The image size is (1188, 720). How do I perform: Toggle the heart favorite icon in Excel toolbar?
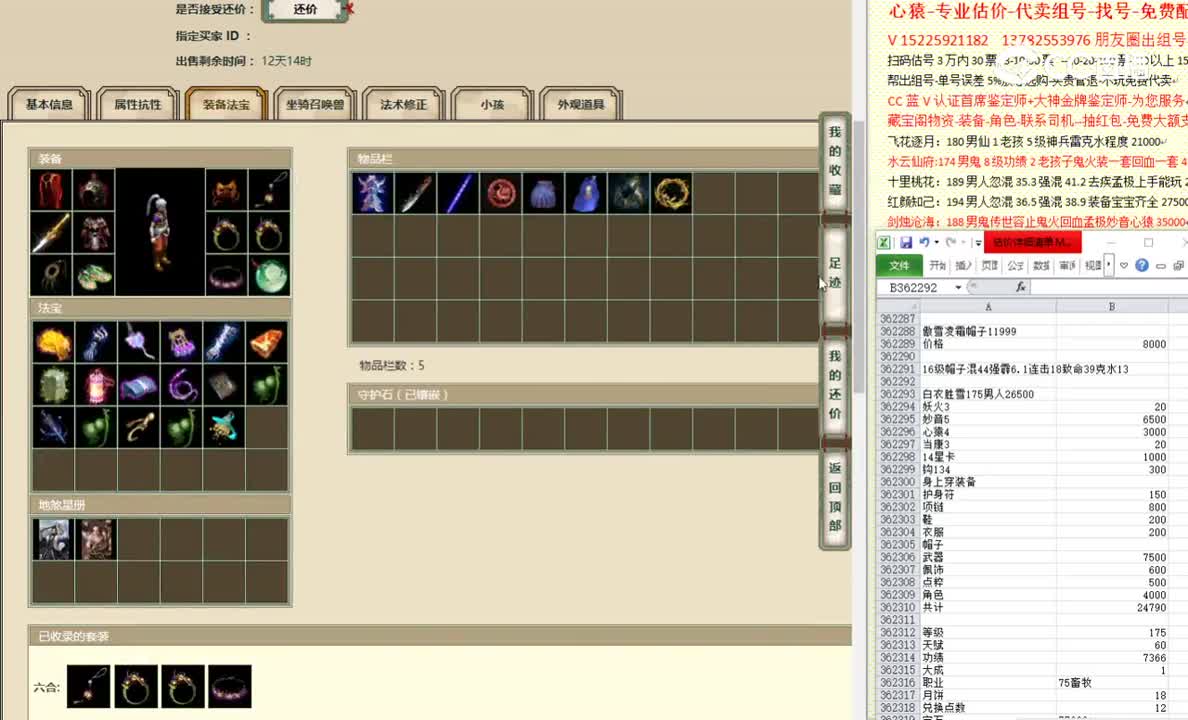pyautogui.click(x=1123, y=265)
